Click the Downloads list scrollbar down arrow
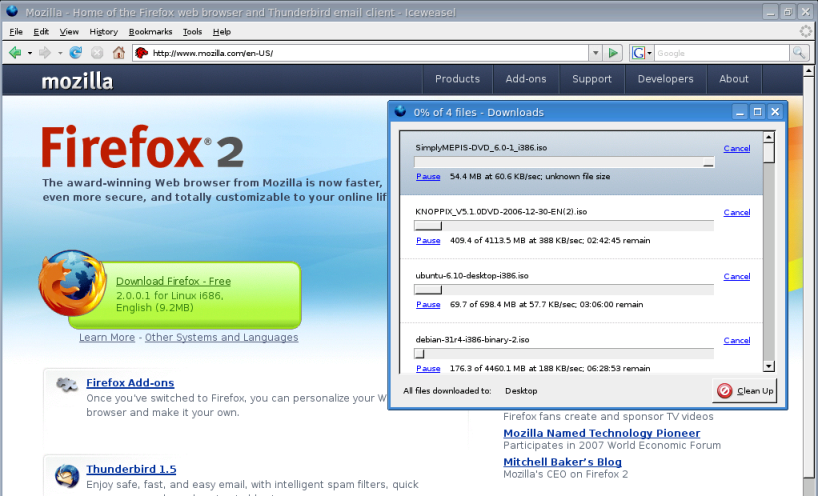 point(768,366)
